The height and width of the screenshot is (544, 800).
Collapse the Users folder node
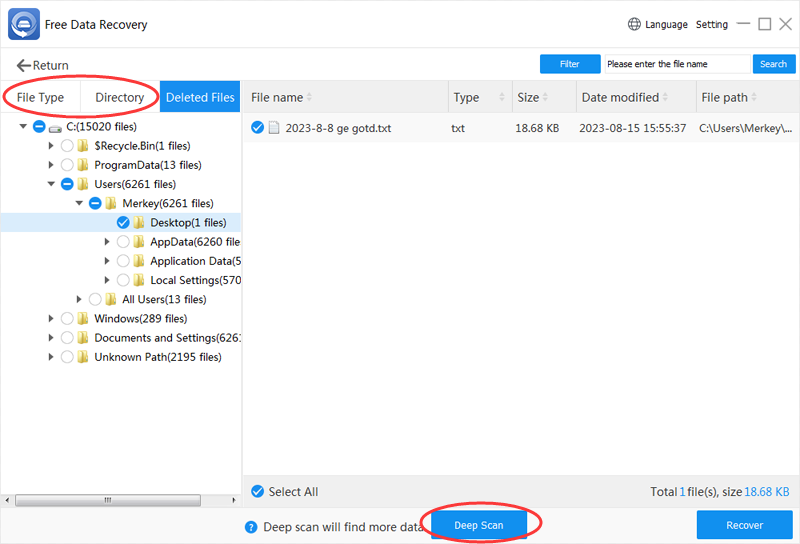click(52, 184)
